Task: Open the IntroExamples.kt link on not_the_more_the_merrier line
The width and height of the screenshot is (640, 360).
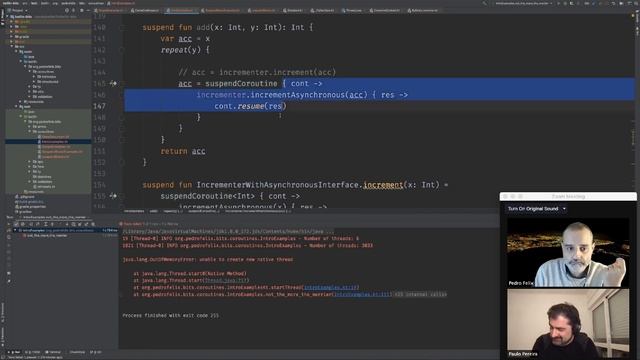Action: coord(362,294)
